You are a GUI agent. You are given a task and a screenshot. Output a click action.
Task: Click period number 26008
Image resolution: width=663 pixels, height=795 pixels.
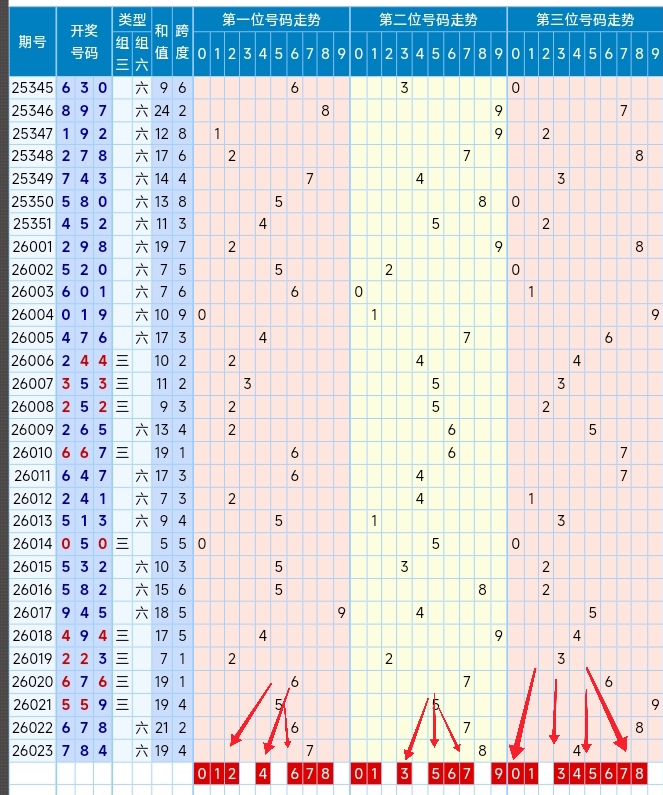pos(32,407)
